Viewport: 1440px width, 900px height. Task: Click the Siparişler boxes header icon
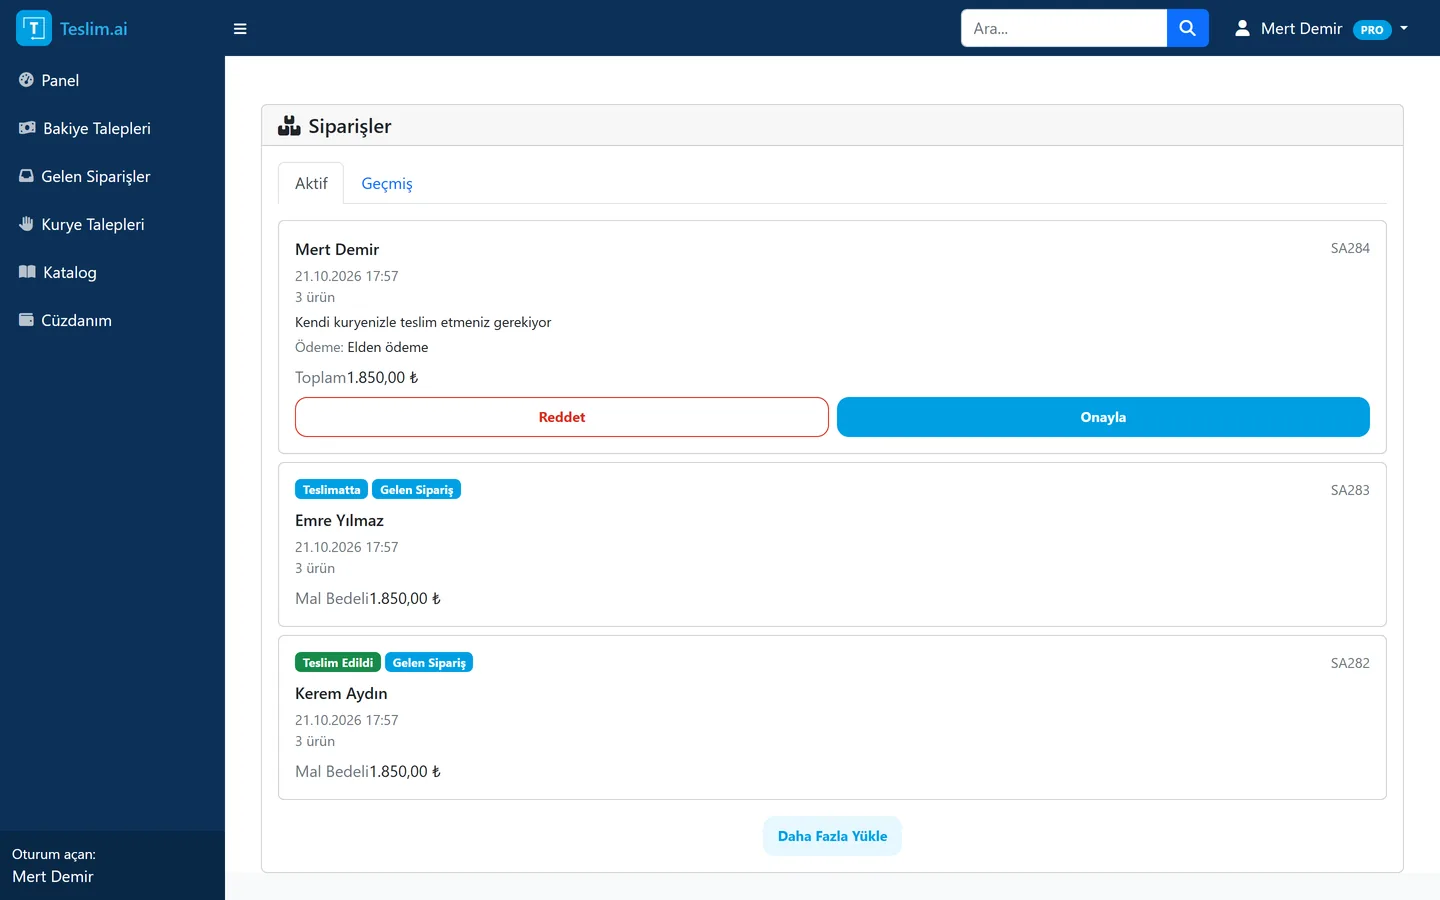[x=289, y=126]
